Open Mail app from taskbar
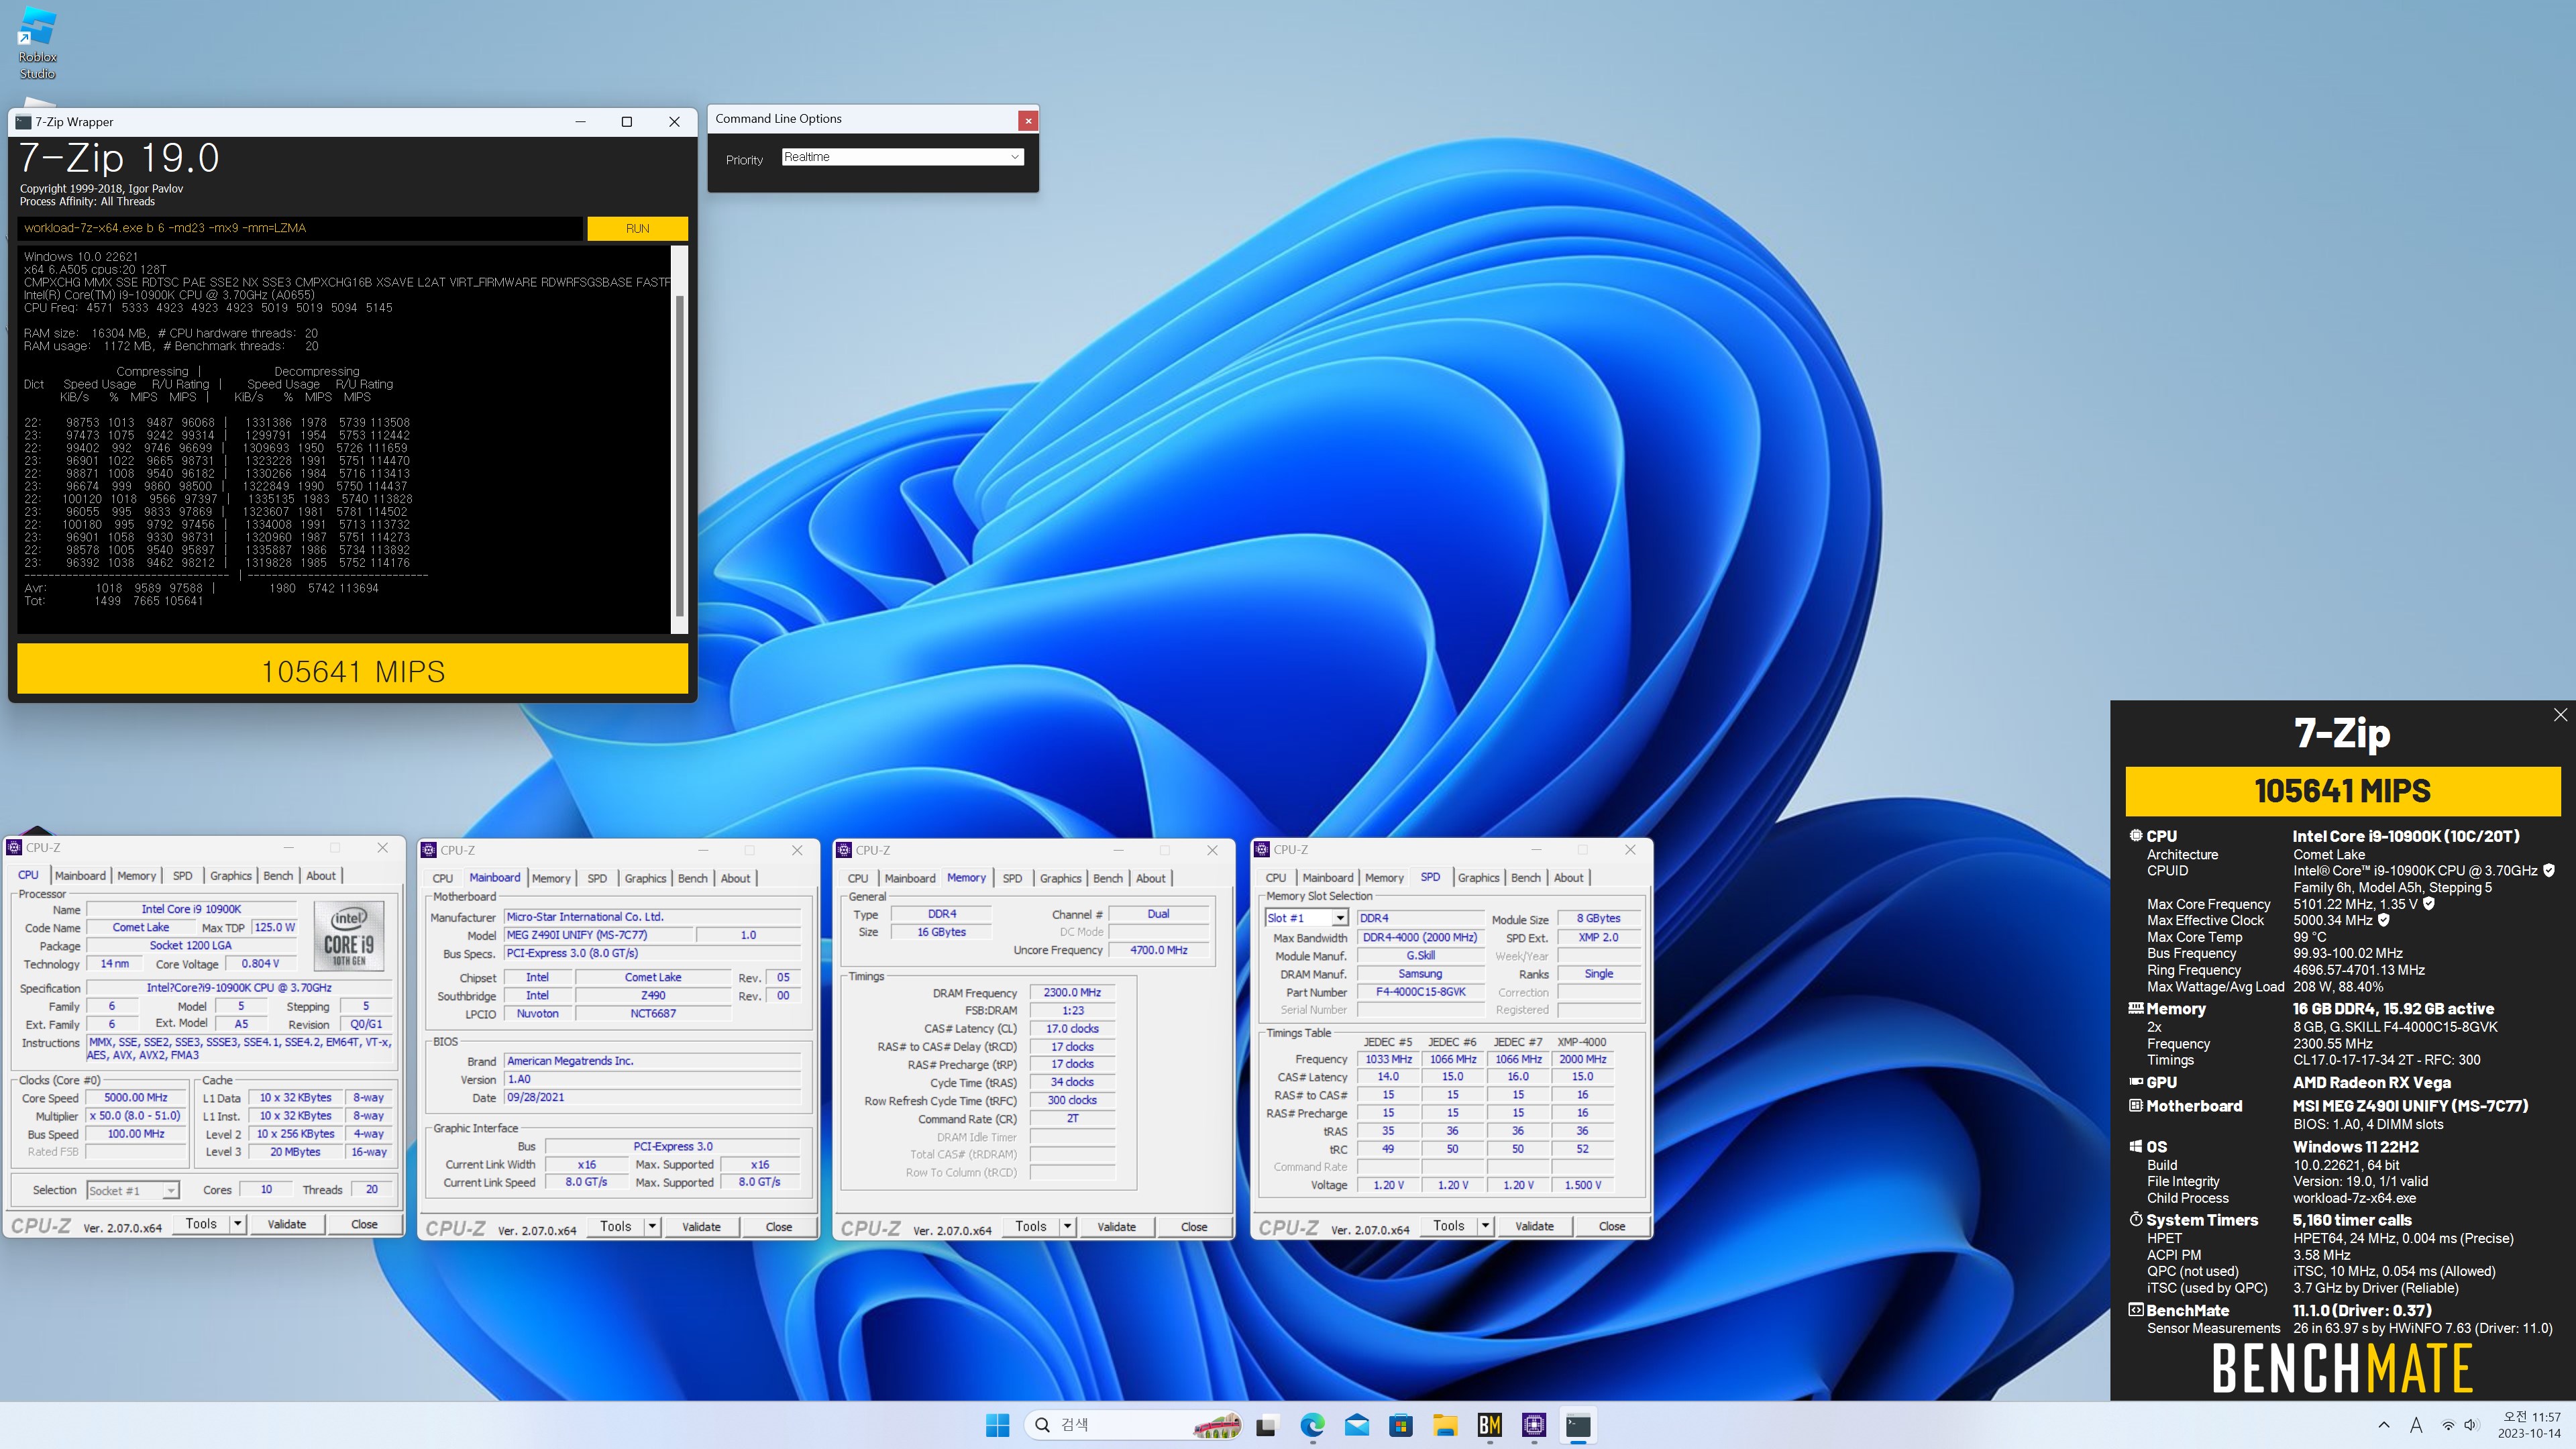 tap(1357, 1425)
